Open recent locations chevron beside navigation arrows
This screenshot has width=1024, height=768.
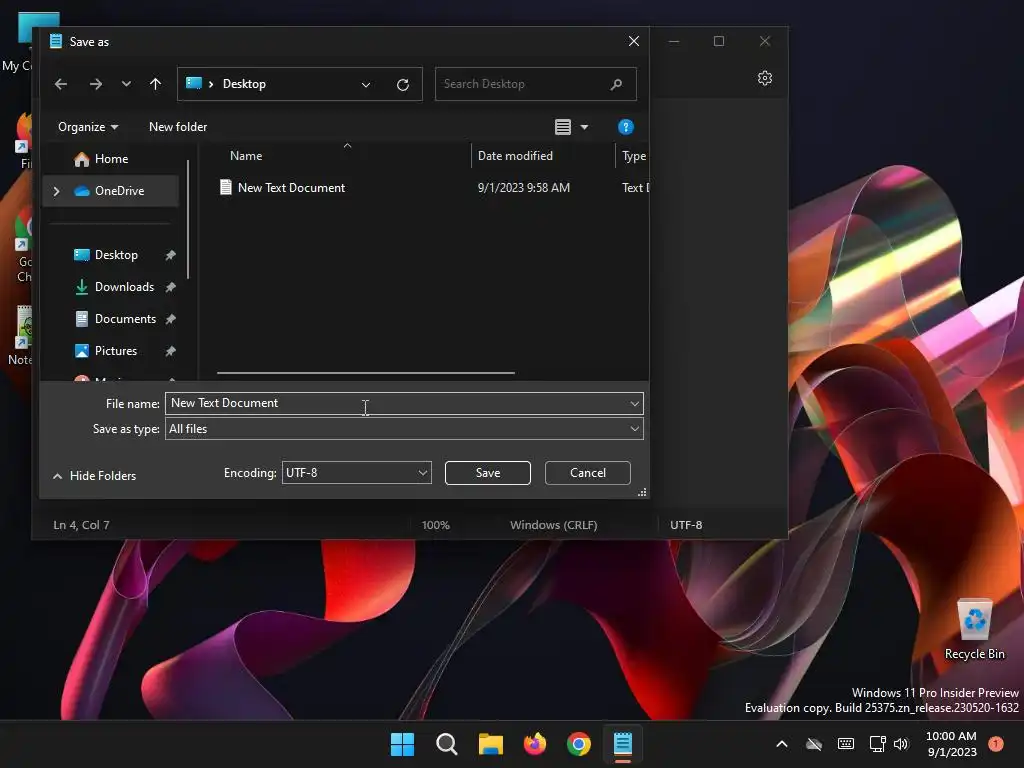click(126, 84)
